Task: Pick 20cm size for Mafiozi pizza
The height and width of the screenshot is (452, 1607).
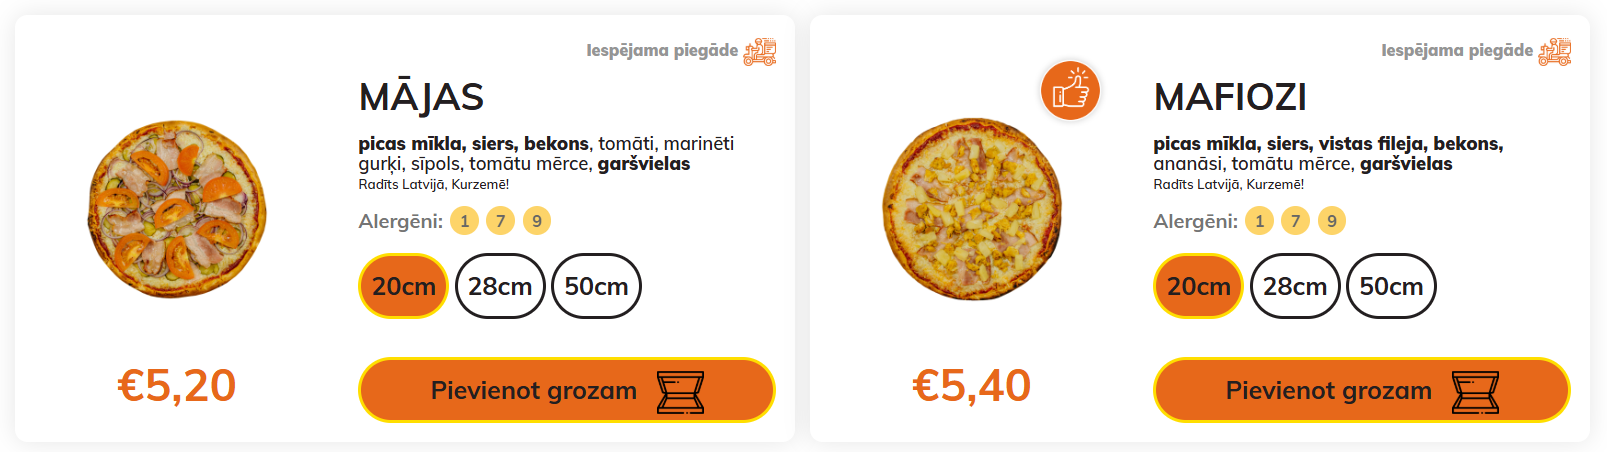Action: pyautogui.click(x=1198, y=287)
